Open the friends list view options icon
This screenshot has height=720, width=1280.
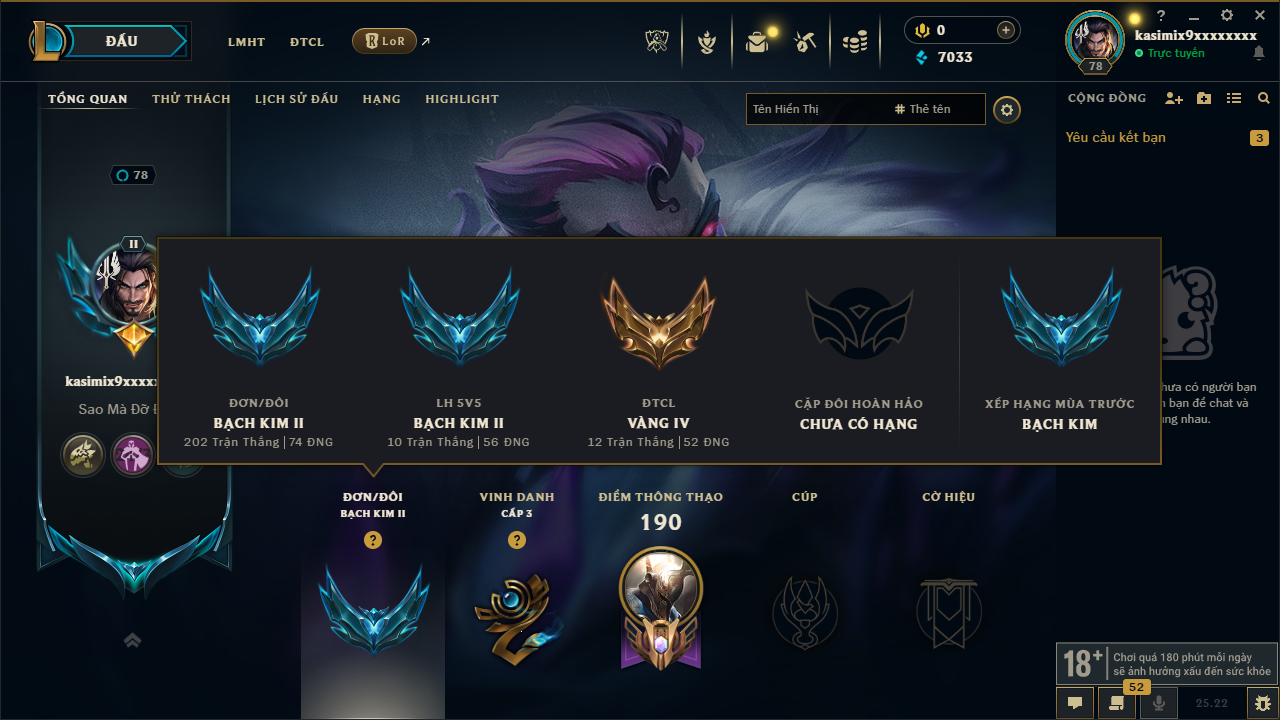1234,98
